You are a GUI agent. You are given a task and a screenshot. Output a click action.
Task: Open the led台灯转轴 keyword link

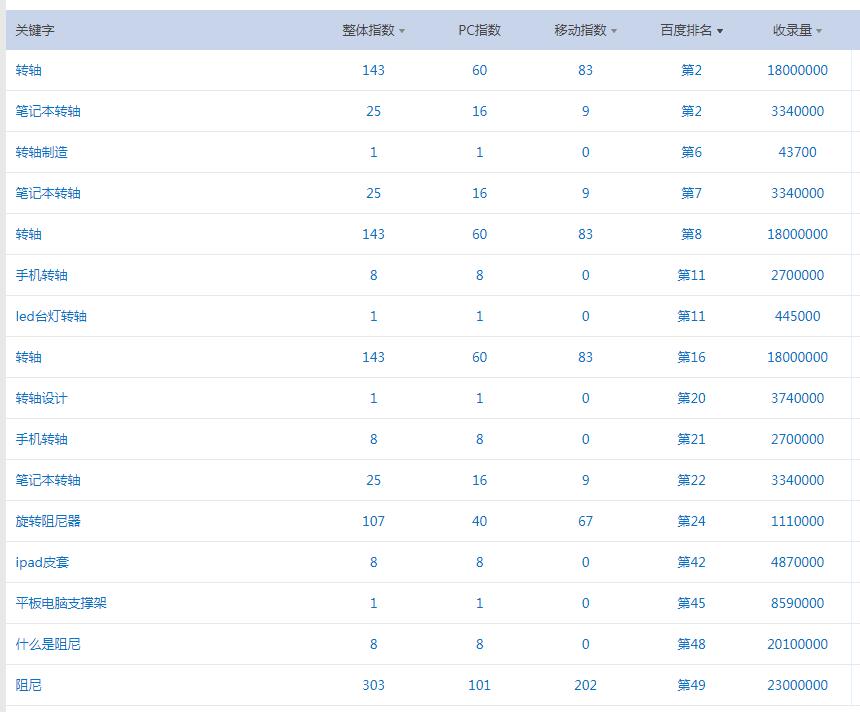coord(51,316)
